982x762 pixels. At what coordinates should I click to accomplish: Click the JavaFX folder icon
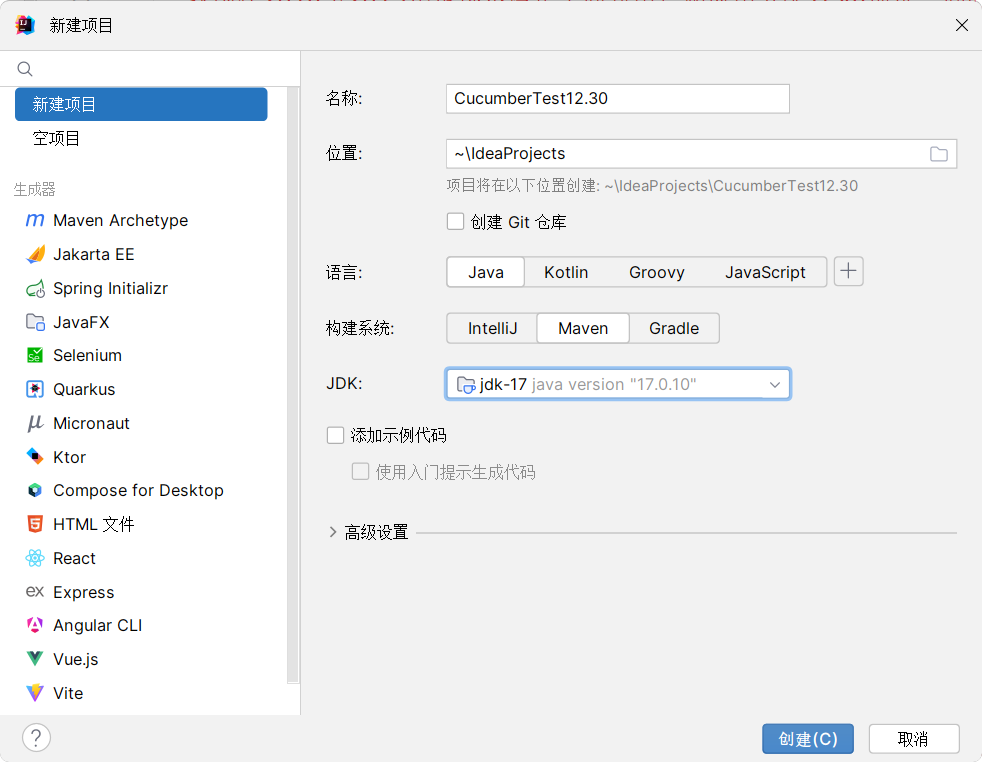[x=35, y=322]
